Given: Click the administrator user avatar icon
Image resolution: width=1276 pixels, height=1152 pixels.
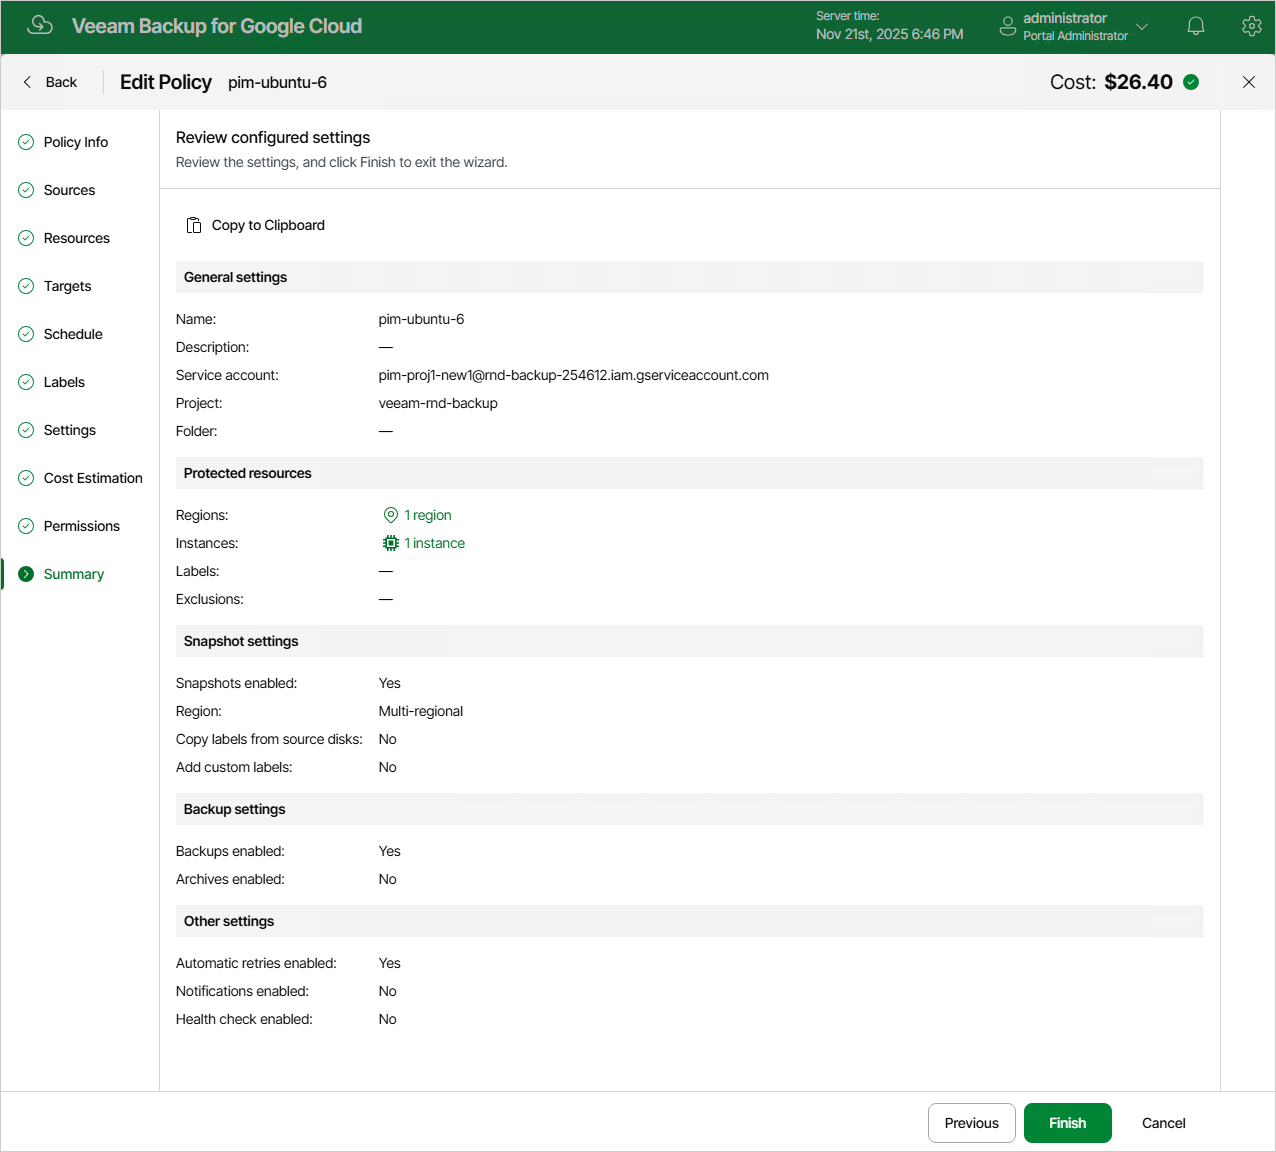Looking at the screenshot, I should (x=1008, y=27).
